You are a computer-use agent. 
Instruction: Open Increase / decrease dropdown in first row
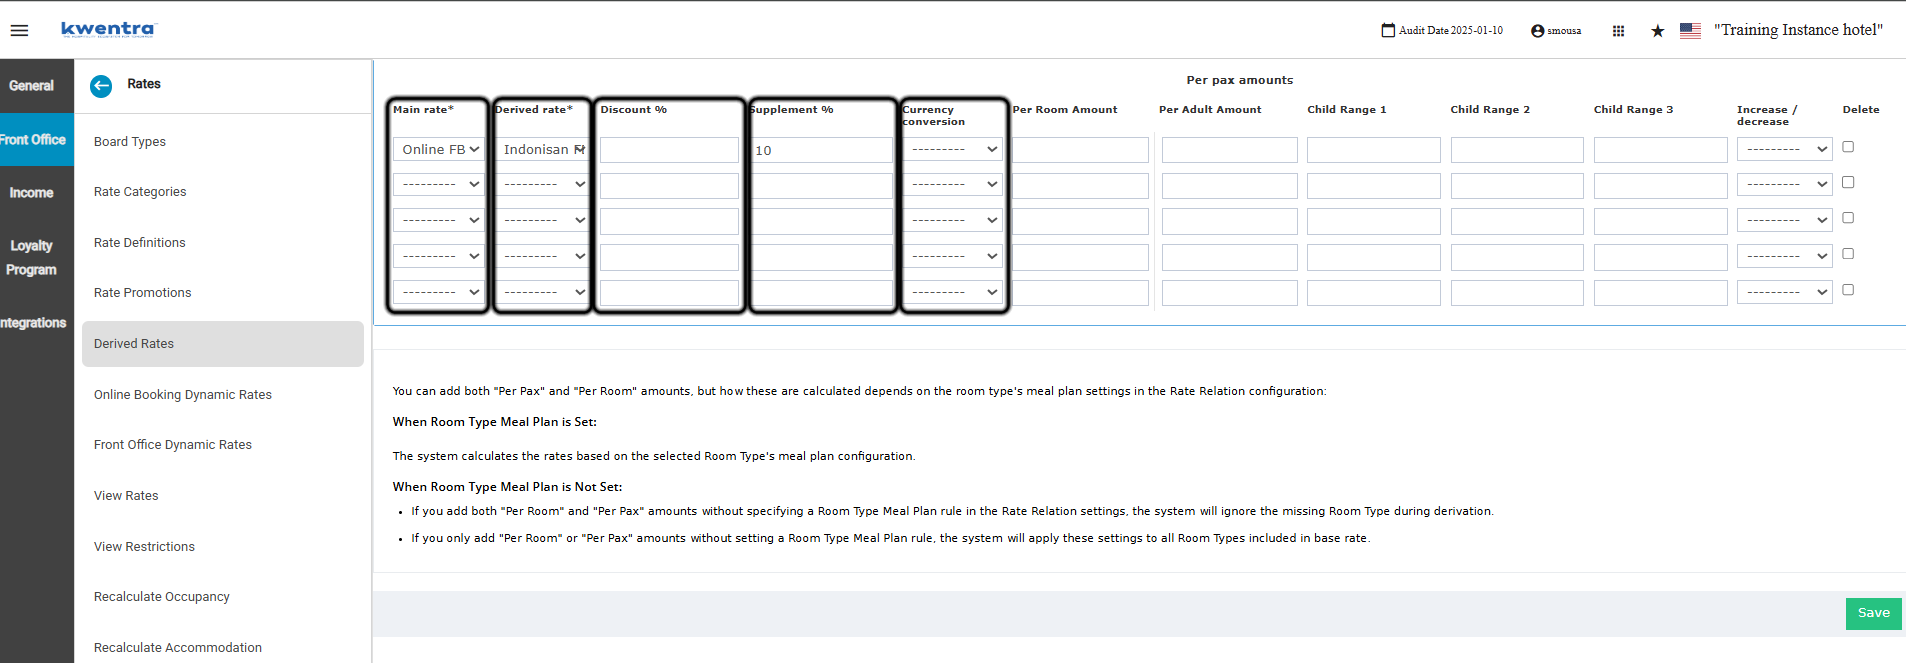[1784, 149]
